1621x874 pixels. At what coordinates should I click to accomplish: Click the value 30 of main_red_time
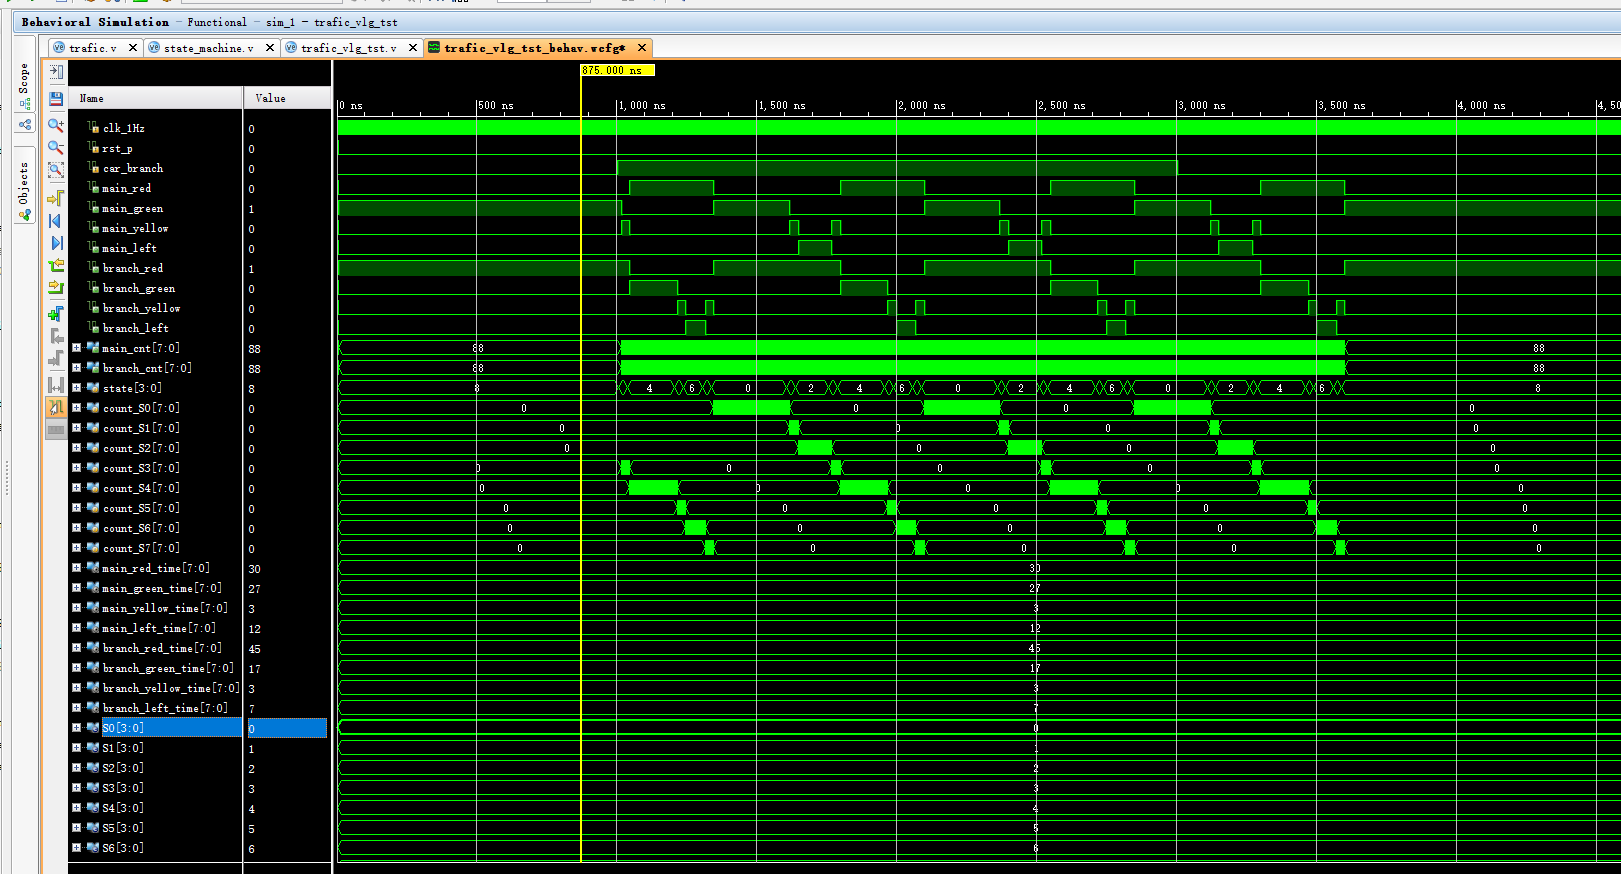tap(255, 569)
